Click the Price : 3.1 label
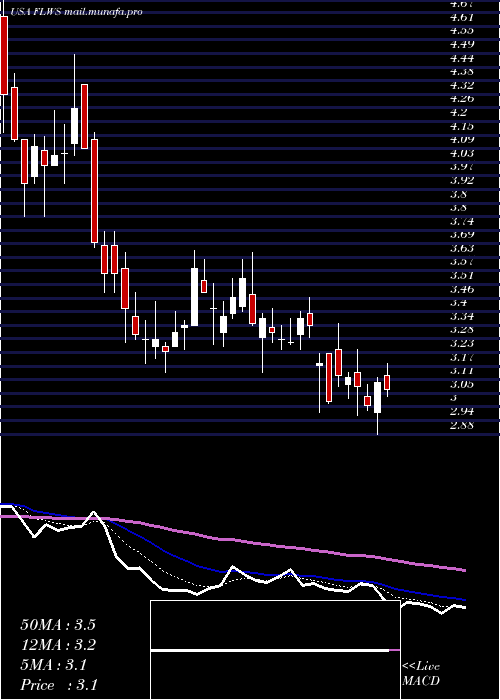The width and height of the screenshot is (500, 700). (x=58, y=685)
